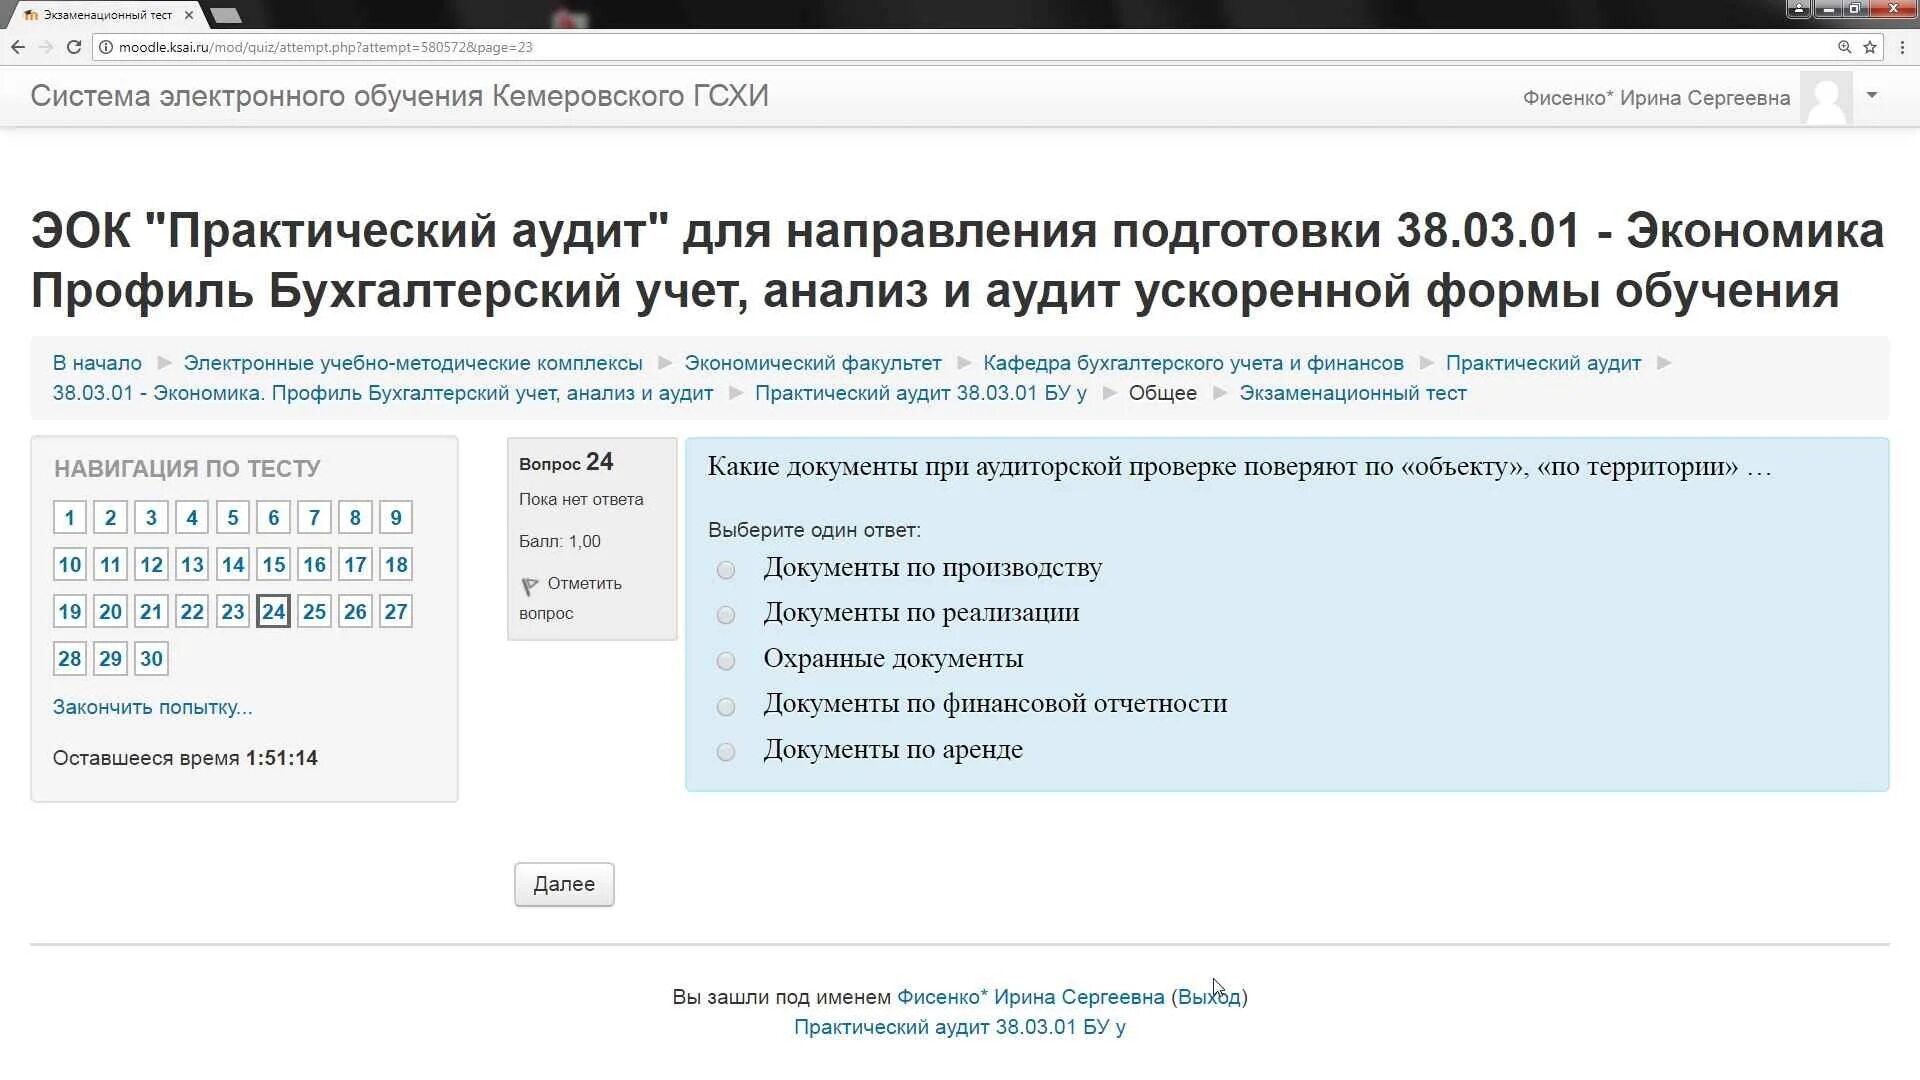Click the browser forward arrow
The height and width of the screenshot is (1080, 1920).
(46, 47)
